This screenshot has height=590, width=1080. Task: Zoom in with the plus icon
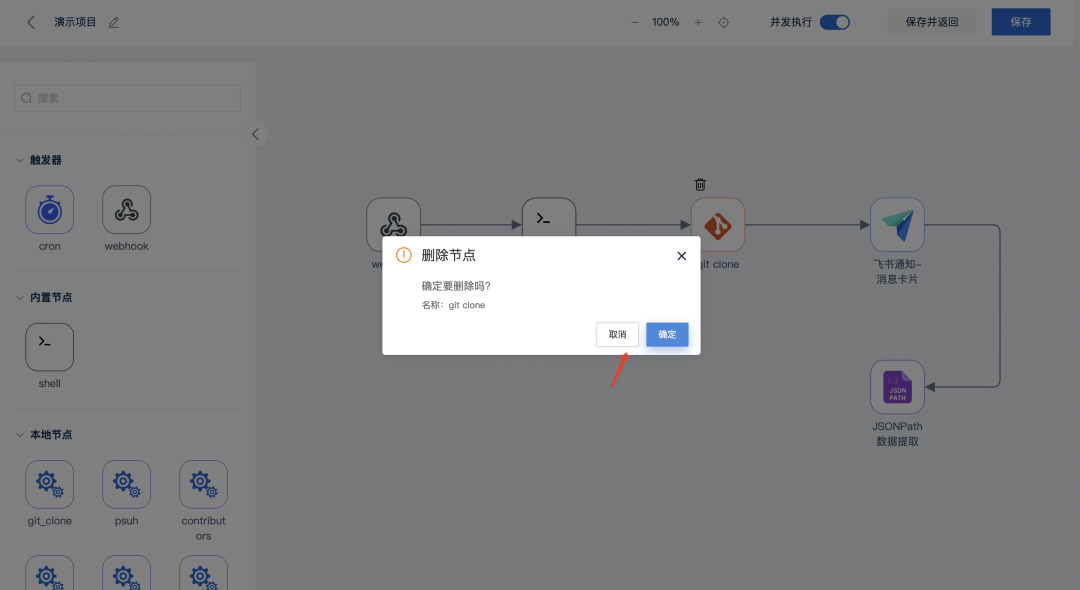pyautogui.click(x=698, y=22)
